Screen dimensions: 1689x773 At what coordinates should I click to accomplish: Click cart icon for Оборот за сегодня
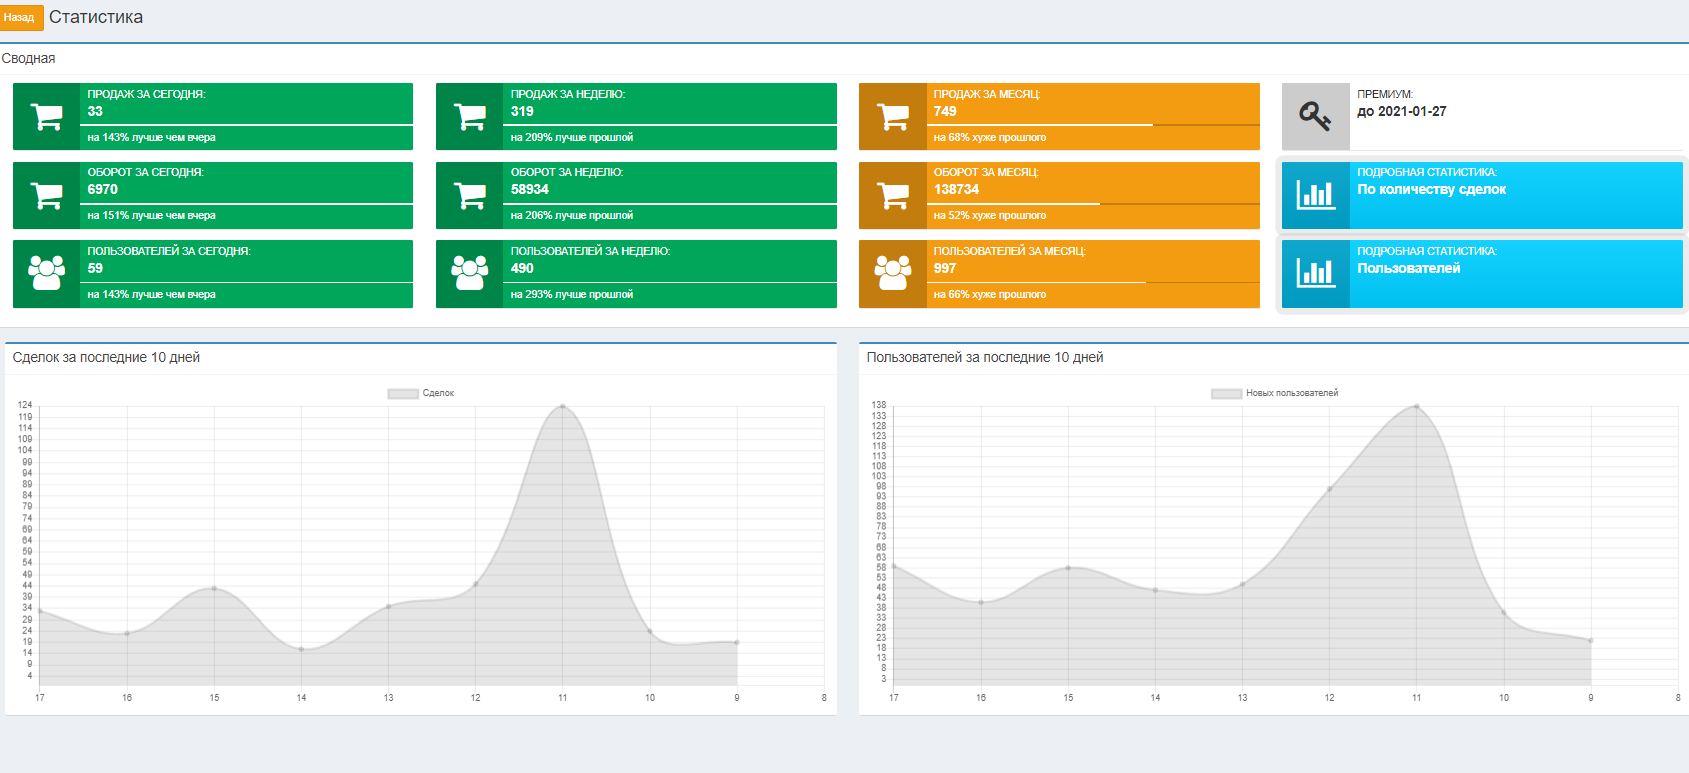click(47, 195)
